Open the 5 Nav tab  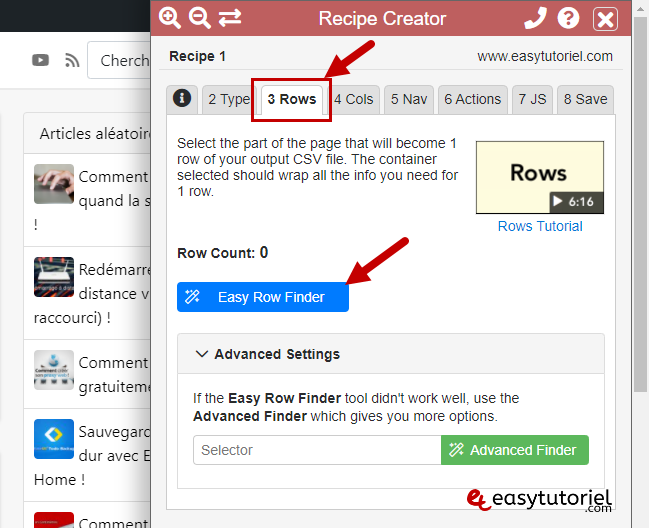click(409, 99)
